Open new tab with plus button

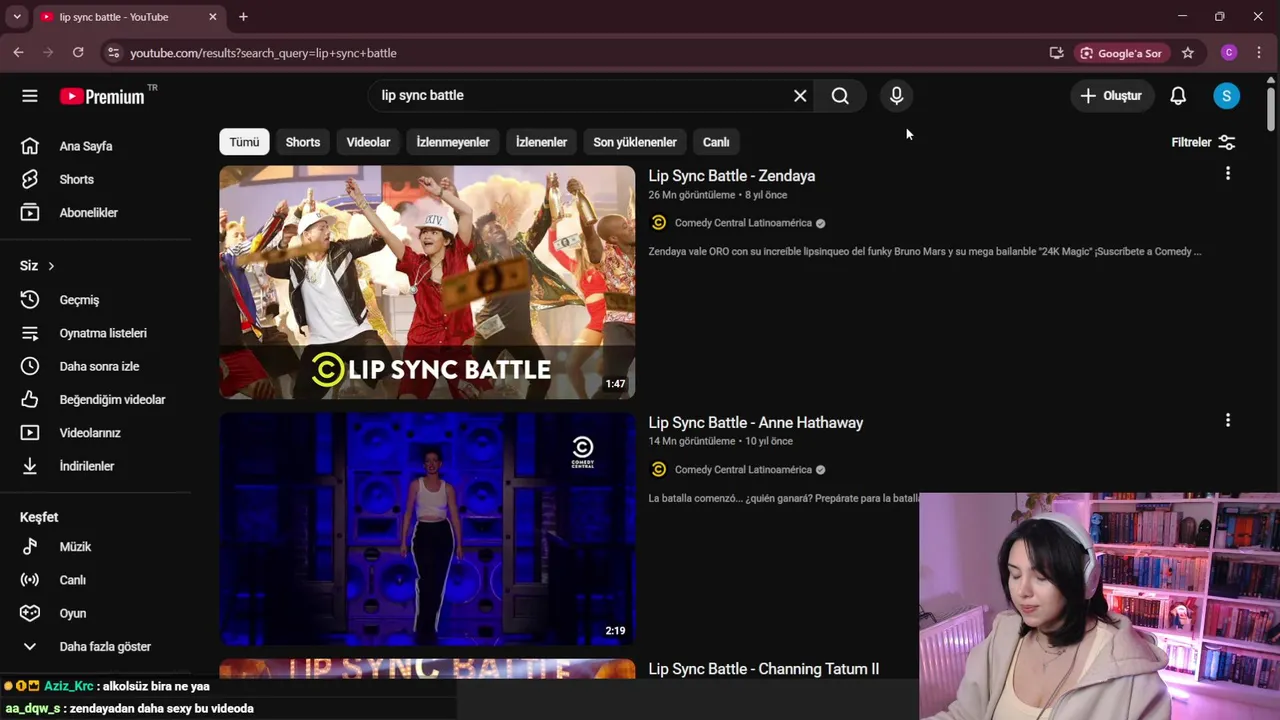coord(243,17)
